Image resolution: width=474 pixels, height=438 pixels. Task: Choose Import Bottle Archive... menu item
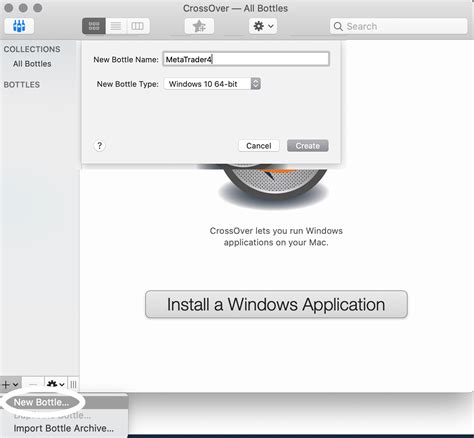(64, 428)
